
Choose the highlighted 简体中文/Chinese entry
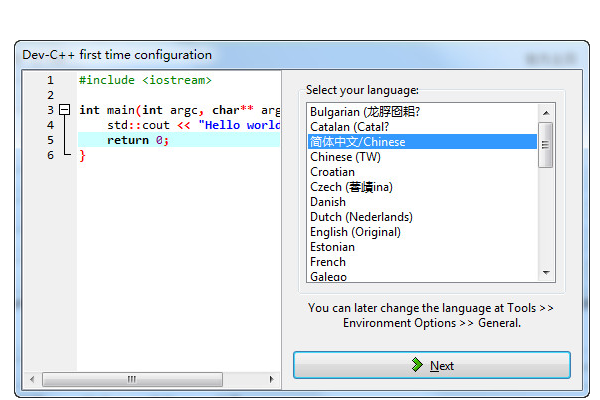[x=357, y=142]
